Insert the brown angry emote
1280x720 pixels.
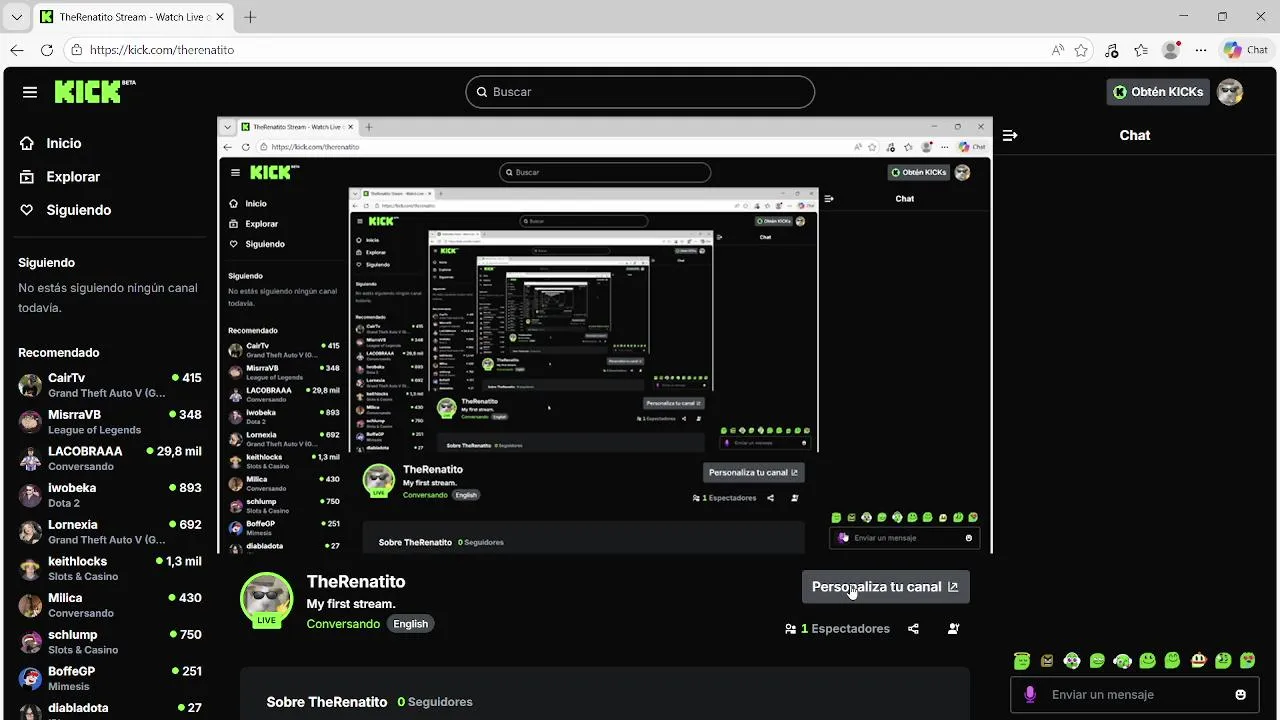[x=1047, y=661]
